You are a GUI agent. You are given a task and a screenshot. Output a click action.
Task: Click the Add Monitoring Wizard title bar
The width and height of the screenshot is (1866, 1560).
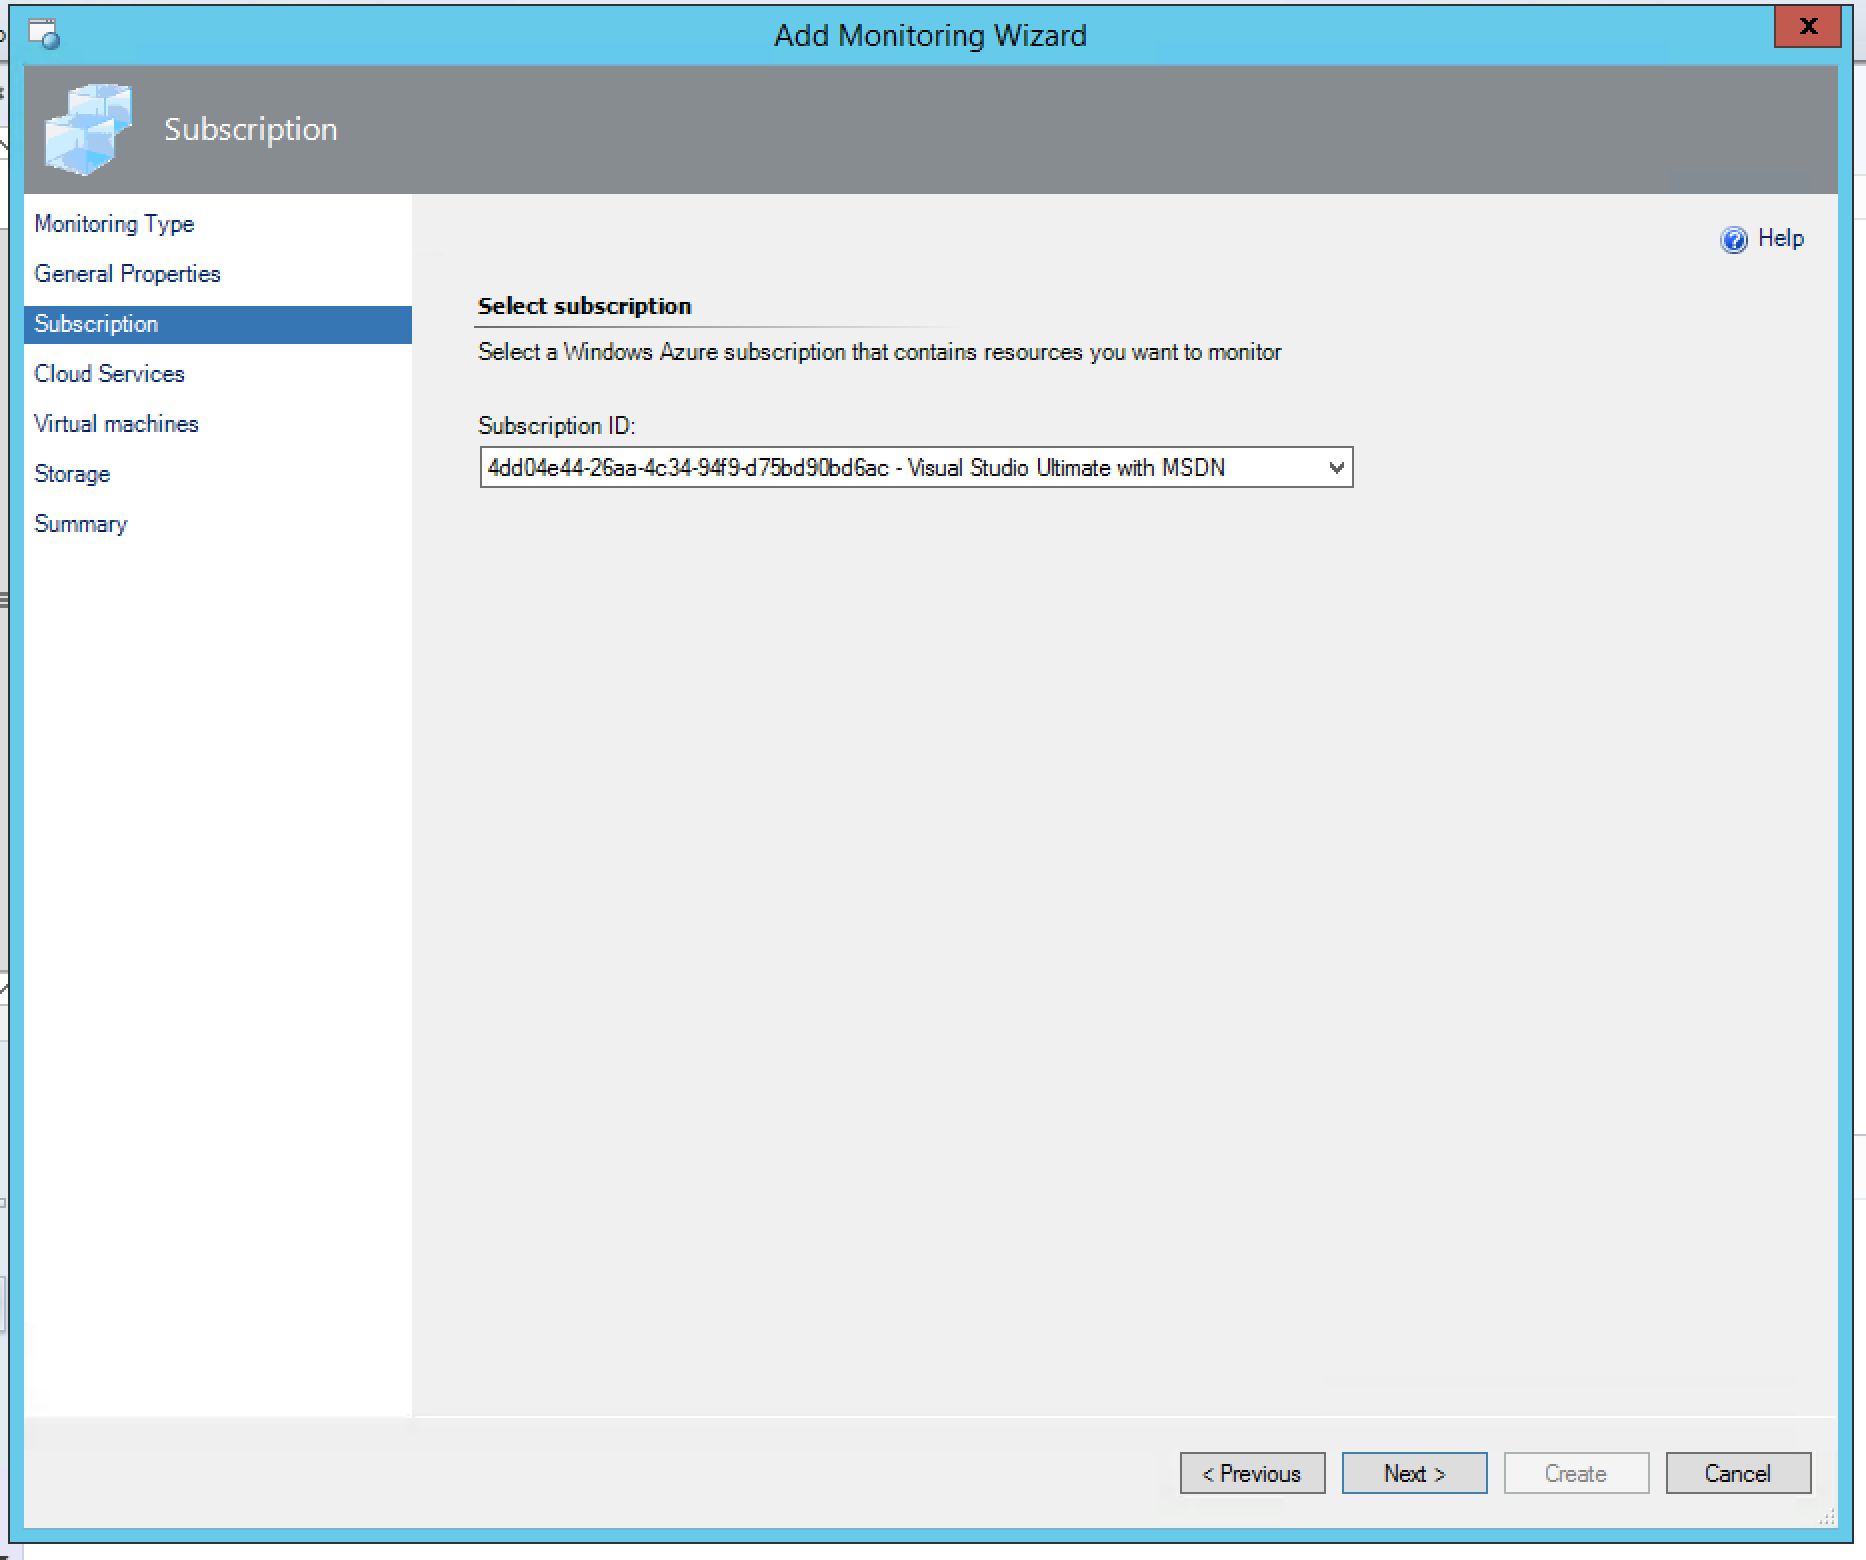[x=930, y=36]
